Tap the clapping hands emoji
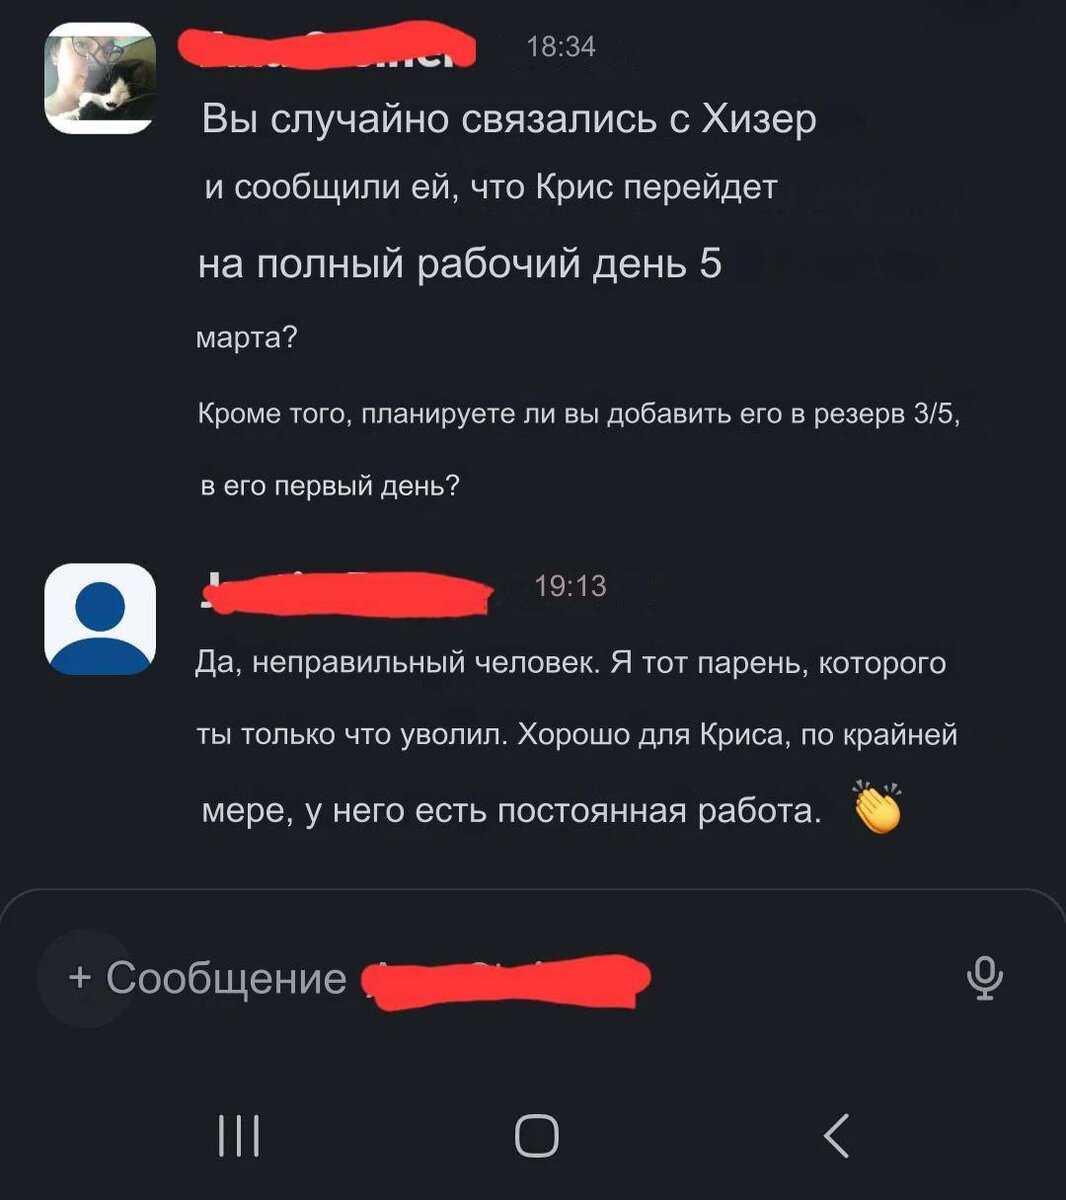The height and width of the screenshot is (1200, 1066). [878, 807]
